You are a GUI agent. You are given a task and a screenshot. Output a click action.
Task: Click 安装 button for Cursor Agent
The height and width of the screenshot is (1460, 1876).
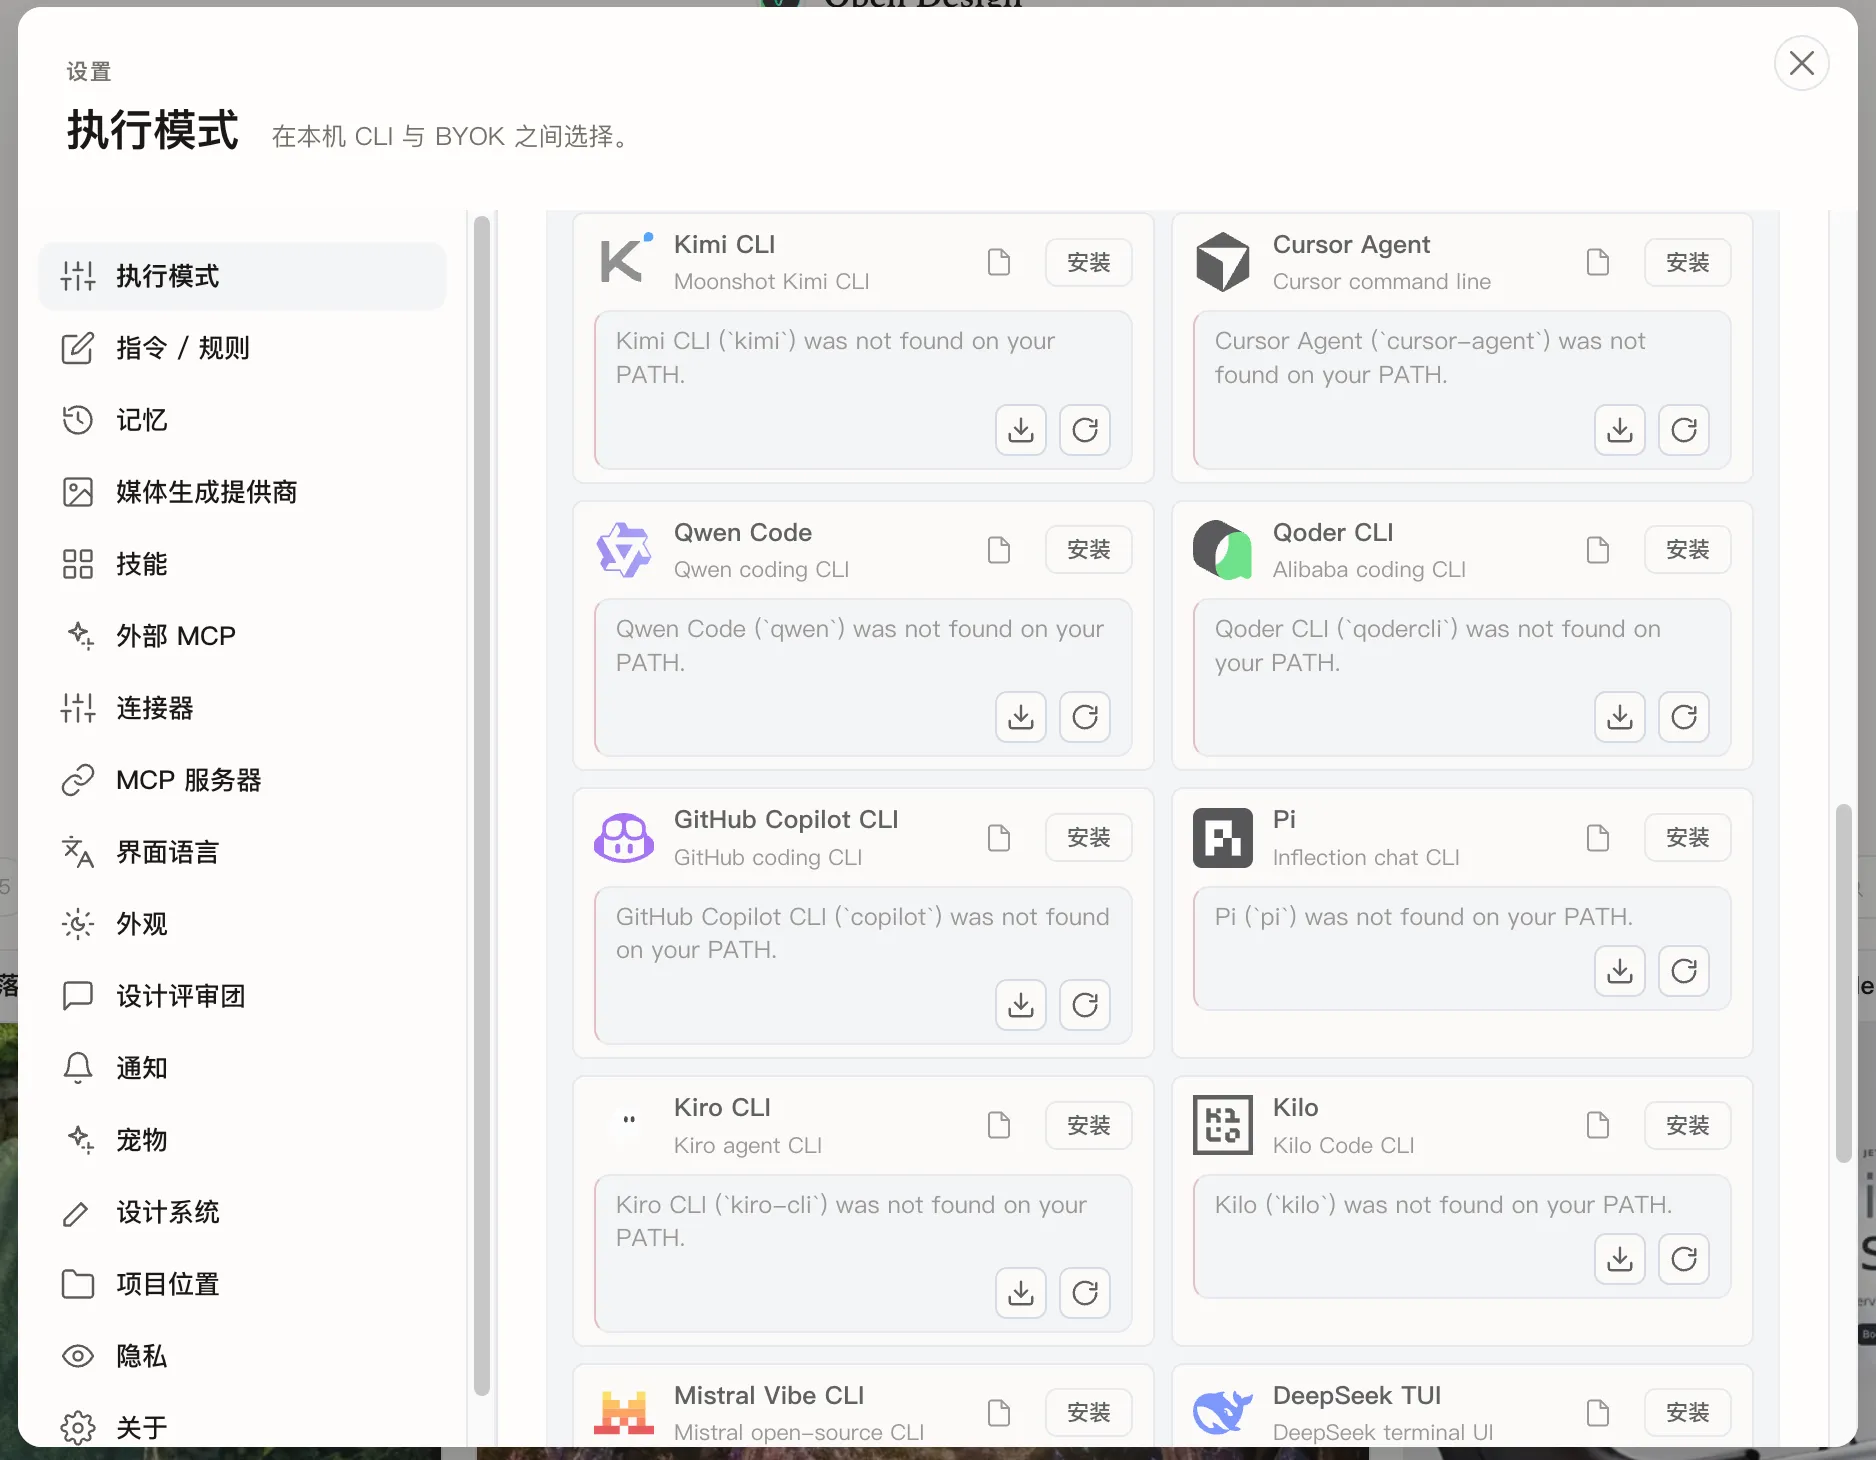1687,262
